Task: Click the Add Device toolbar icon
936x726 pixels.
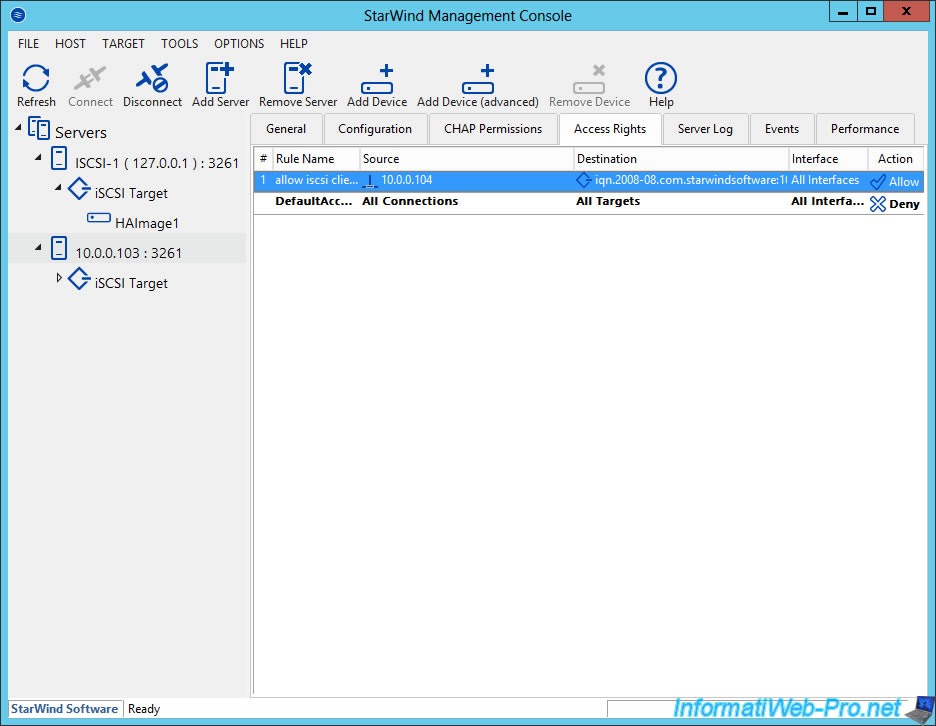Action: pyautogui.click(x=377, y=79)
